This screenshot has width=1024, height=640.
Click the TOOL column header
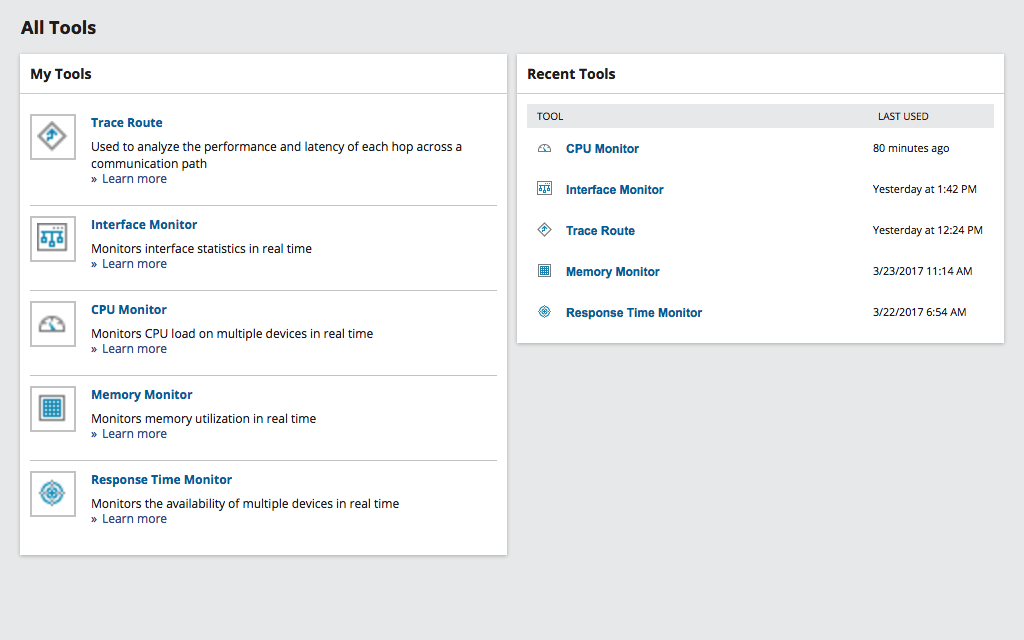550,116
